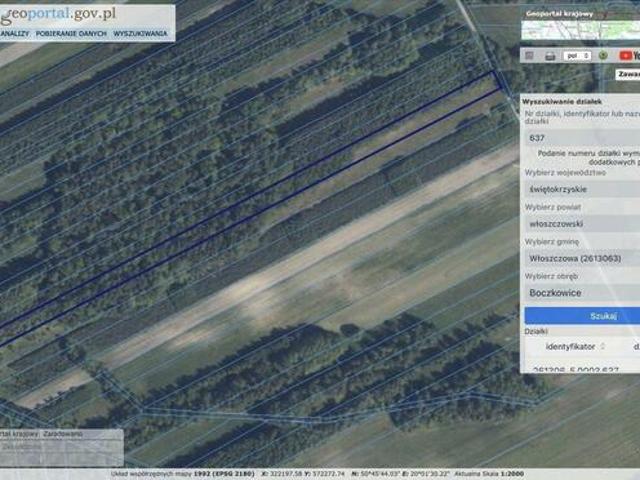Open the gmina dropdown showing Włoszczowa (2613063)
The height and width of the screenshot is (480, 640).
[x=582, y=258]
